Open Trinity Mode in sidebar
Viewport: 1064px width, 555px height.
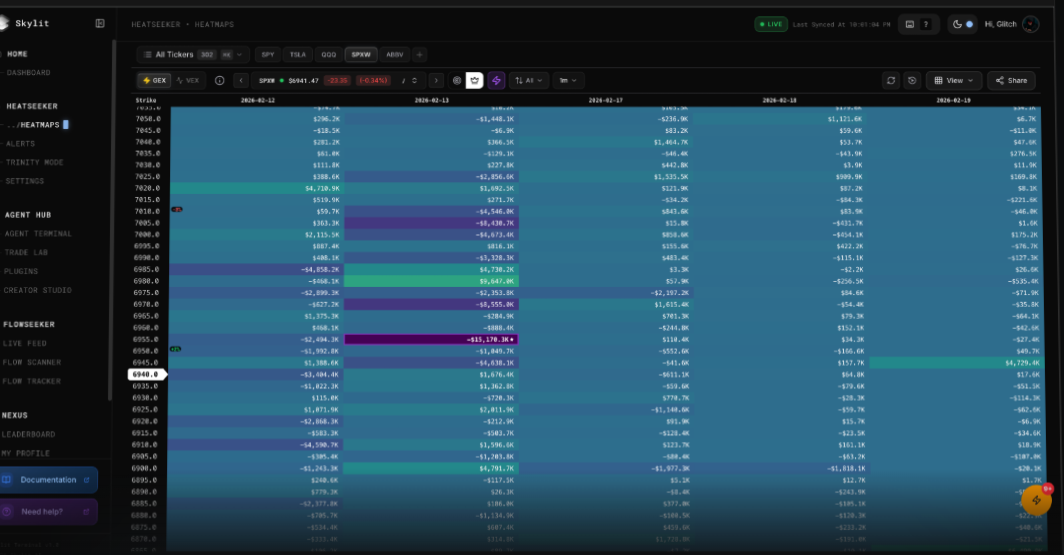(34, 162)
